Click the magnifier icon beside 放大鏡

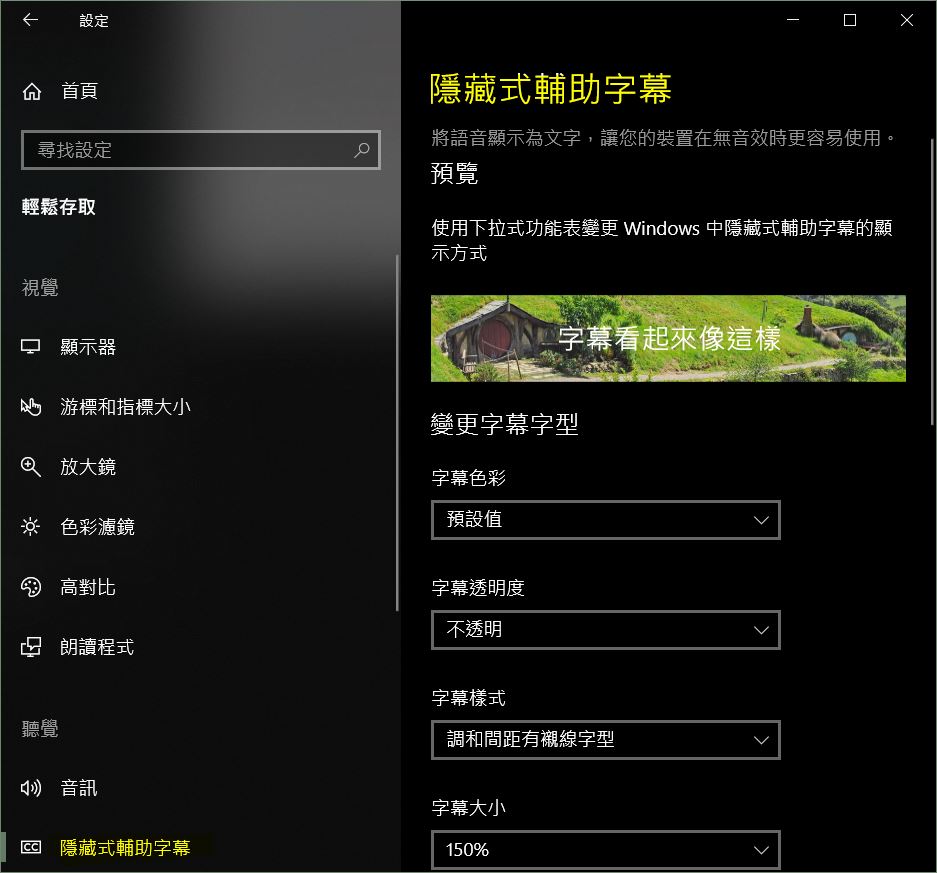[x=30, y=467]
